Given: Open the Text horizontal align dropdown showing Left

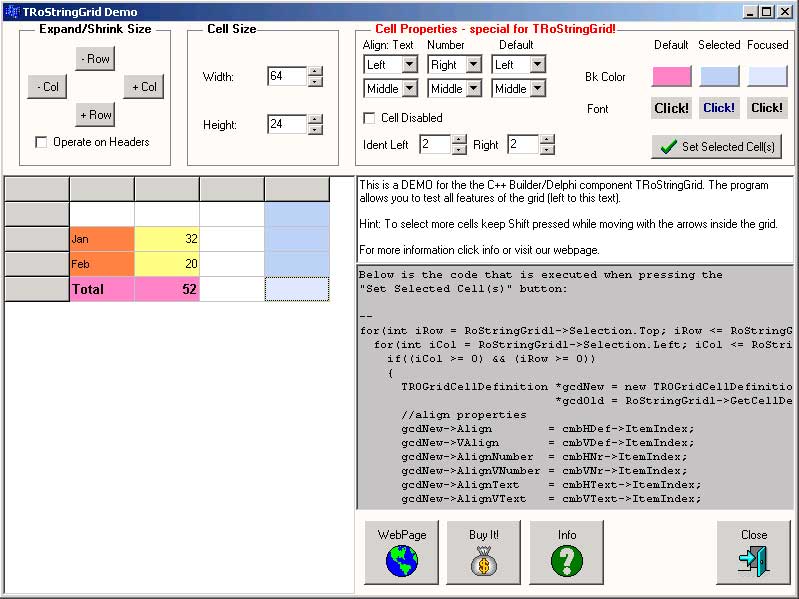Looking at the screenshot, I should click(x=409, y=65).
